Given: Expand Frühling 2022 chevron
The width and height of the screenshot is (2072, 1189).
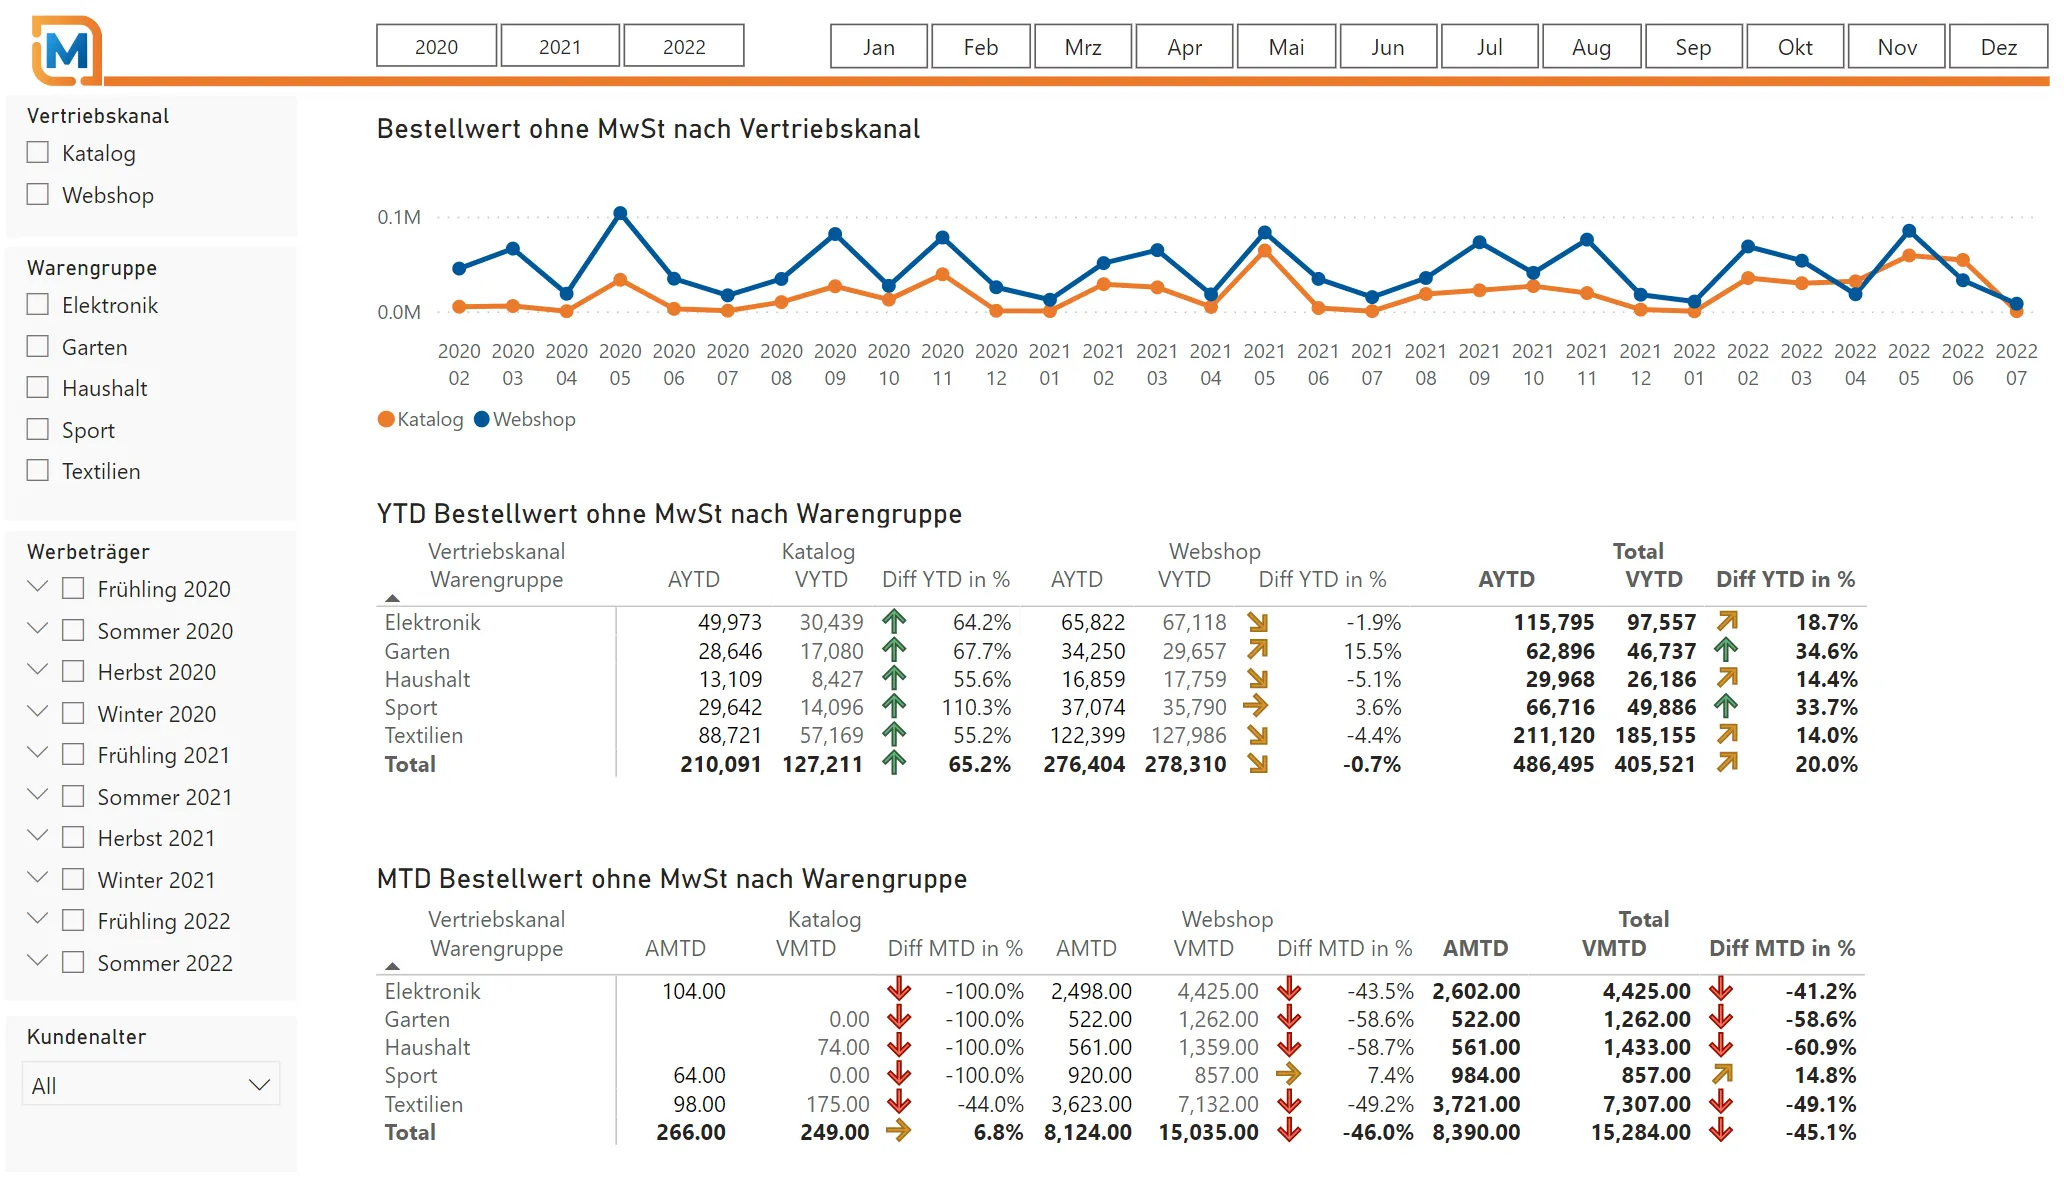Looking at the screenshot, I should click(x=38, y=919).
